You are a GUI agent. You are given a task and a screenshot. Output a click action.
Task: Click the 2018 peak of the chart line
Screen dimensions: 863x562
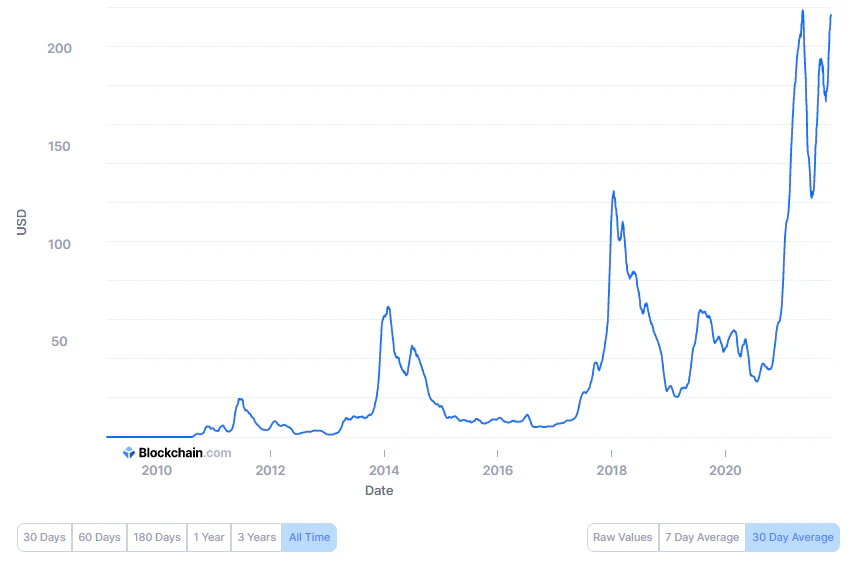[x=613, y=192]
